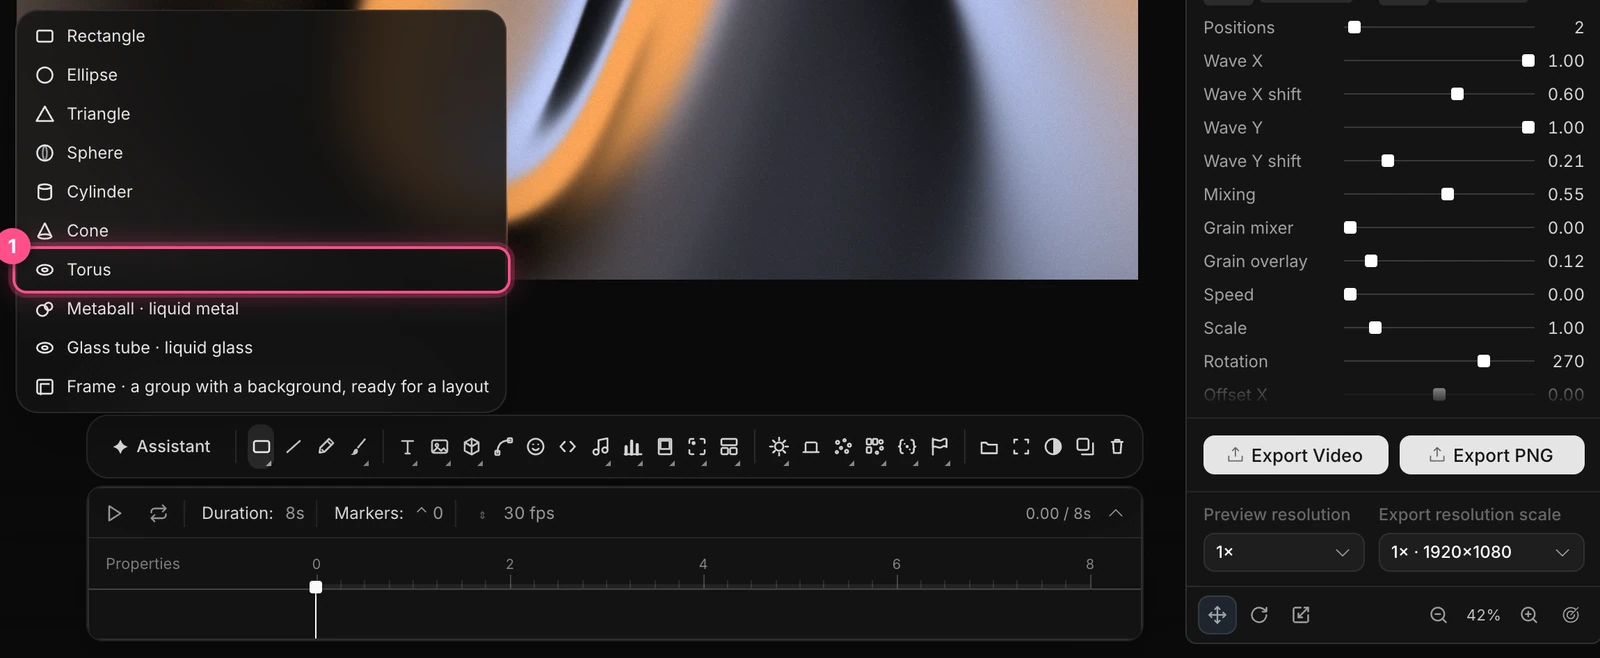Toggle loop playback

(159, 513)
